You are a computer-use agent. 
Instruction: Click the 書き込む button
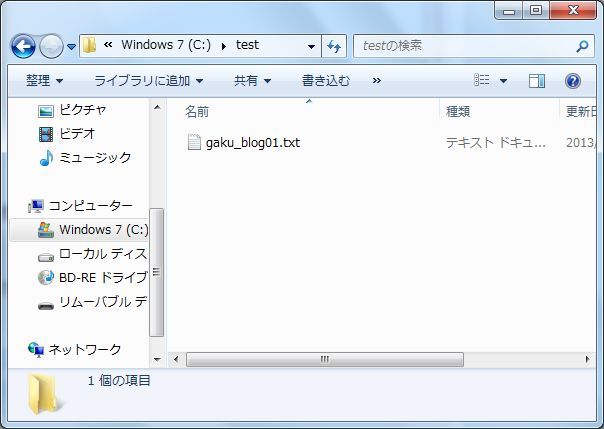tap(326, 81)
